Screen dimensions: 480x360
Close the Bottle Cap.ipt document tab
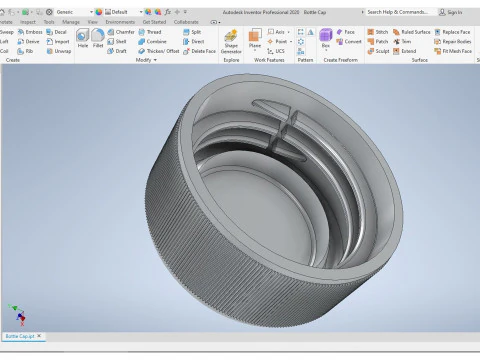pos(39,336)
